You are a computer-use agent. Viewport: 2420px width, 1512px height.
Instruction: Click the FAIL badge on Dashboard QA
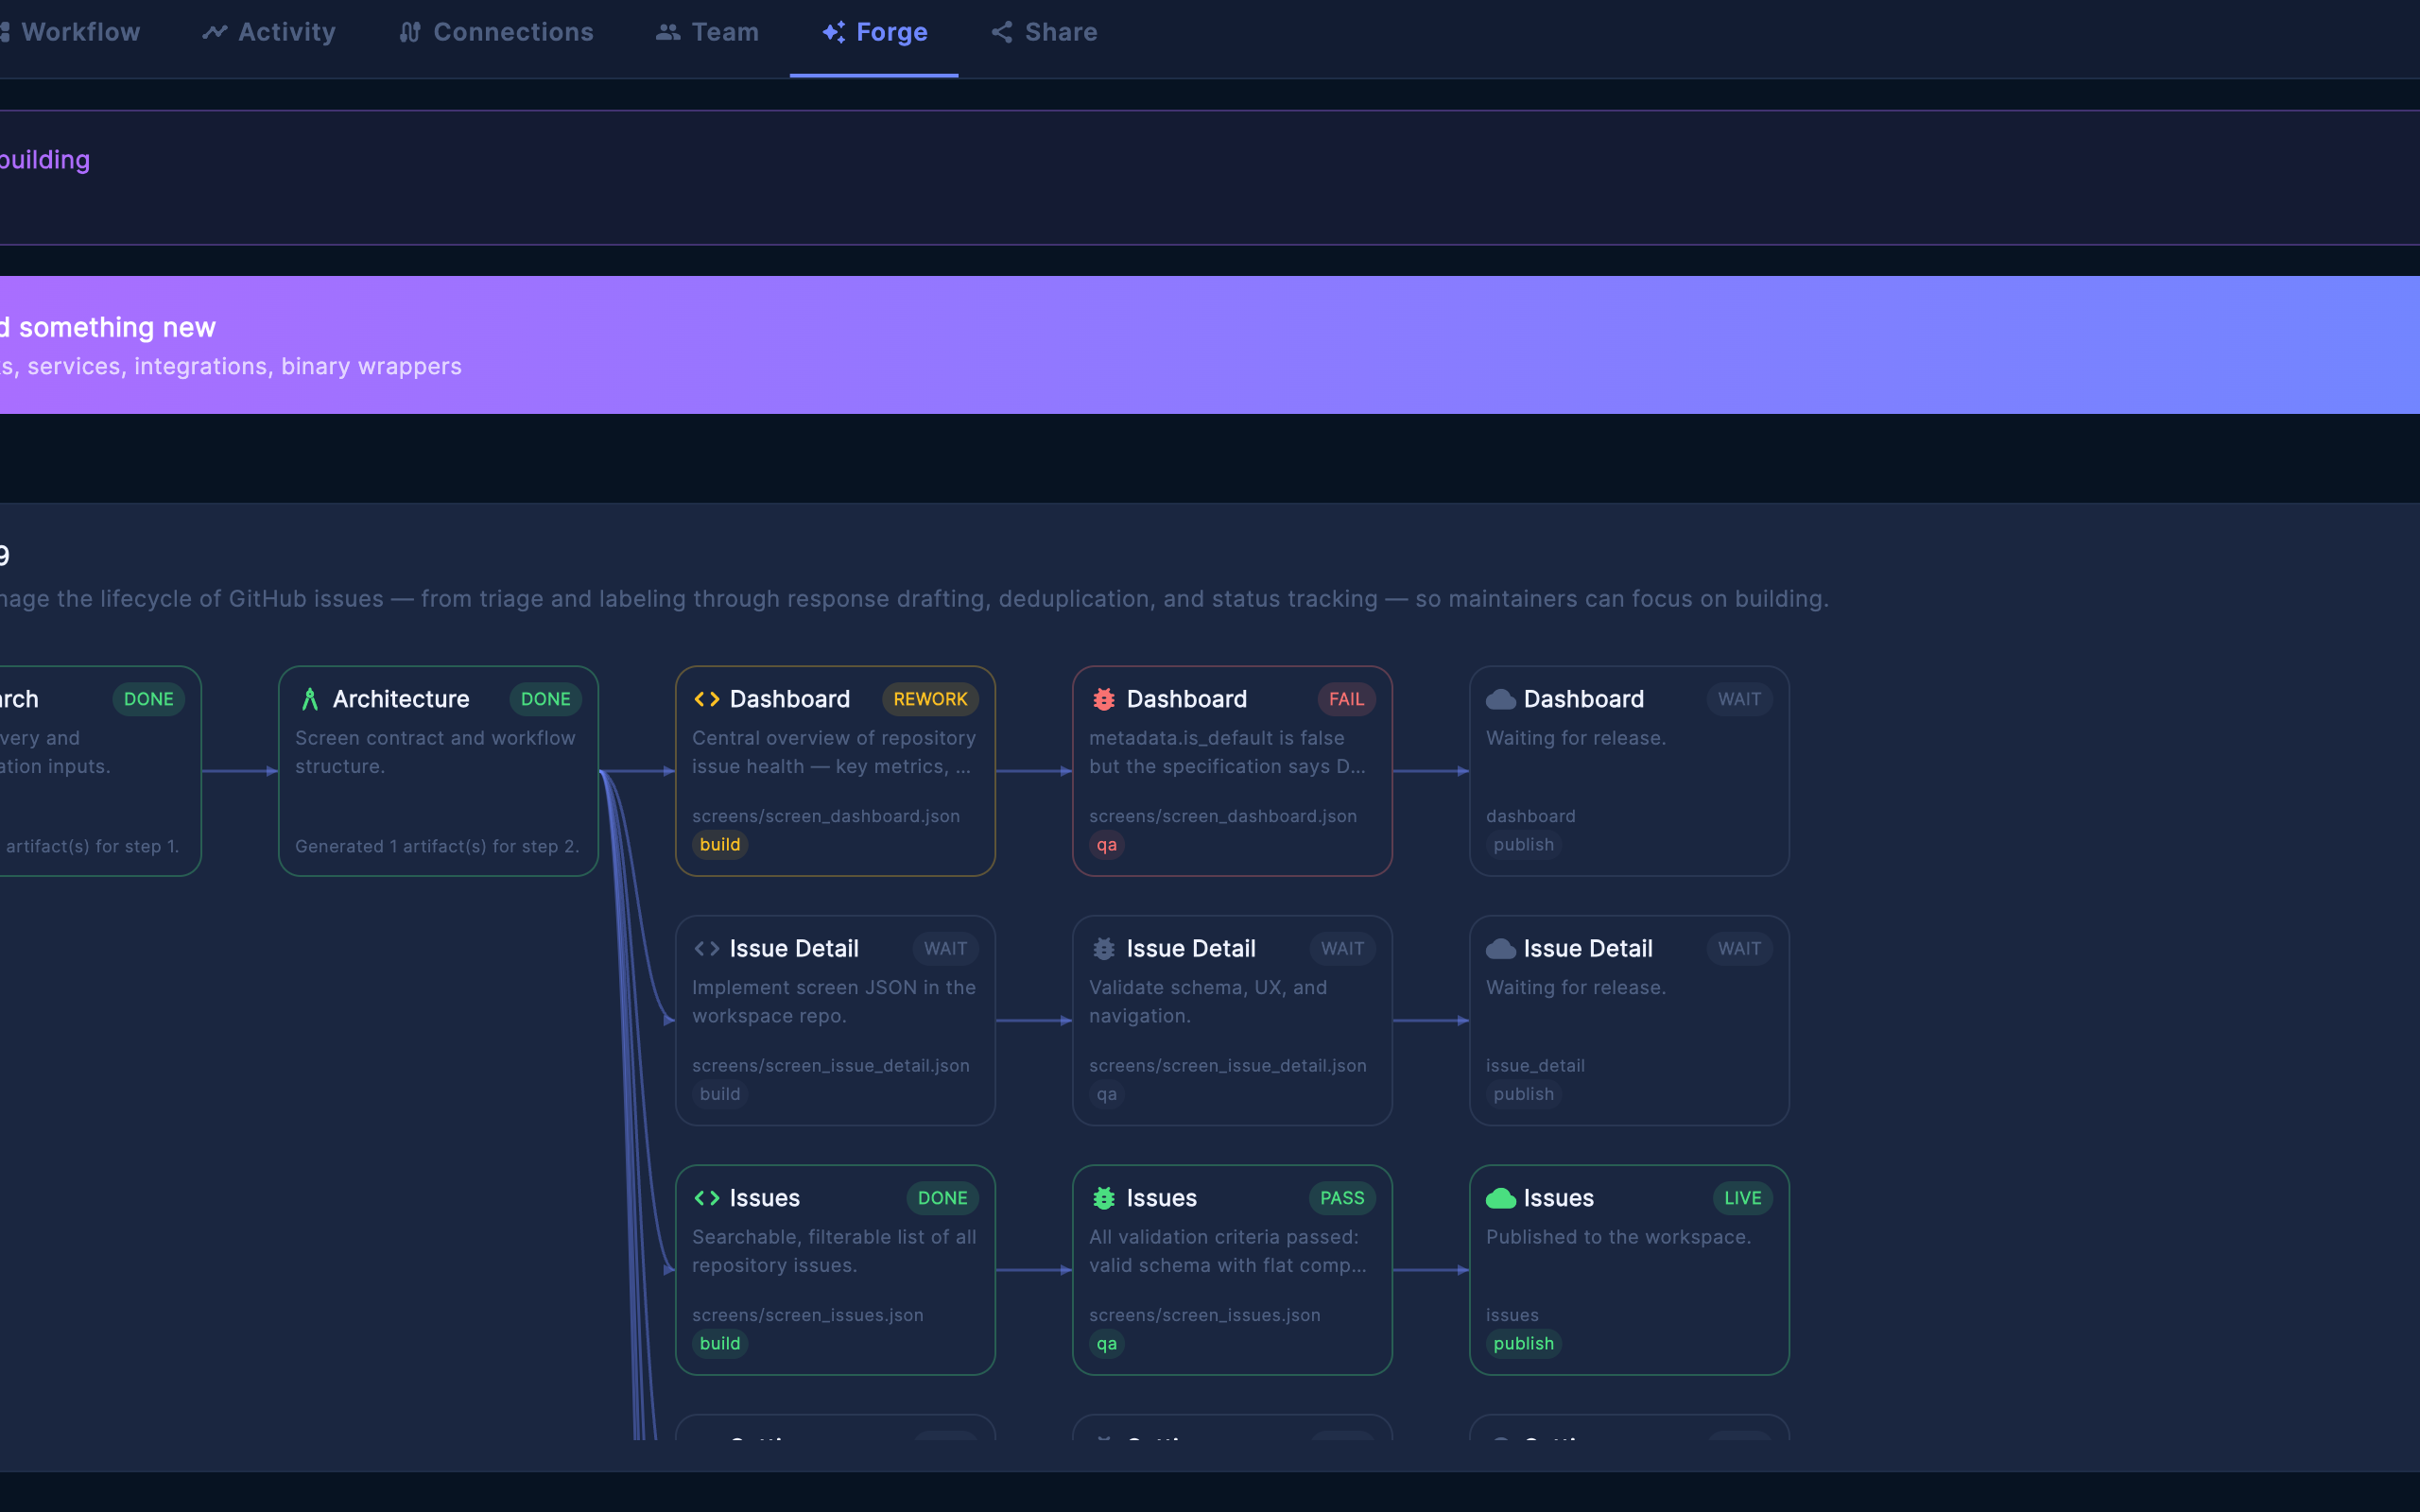[x=1346, y=699]
